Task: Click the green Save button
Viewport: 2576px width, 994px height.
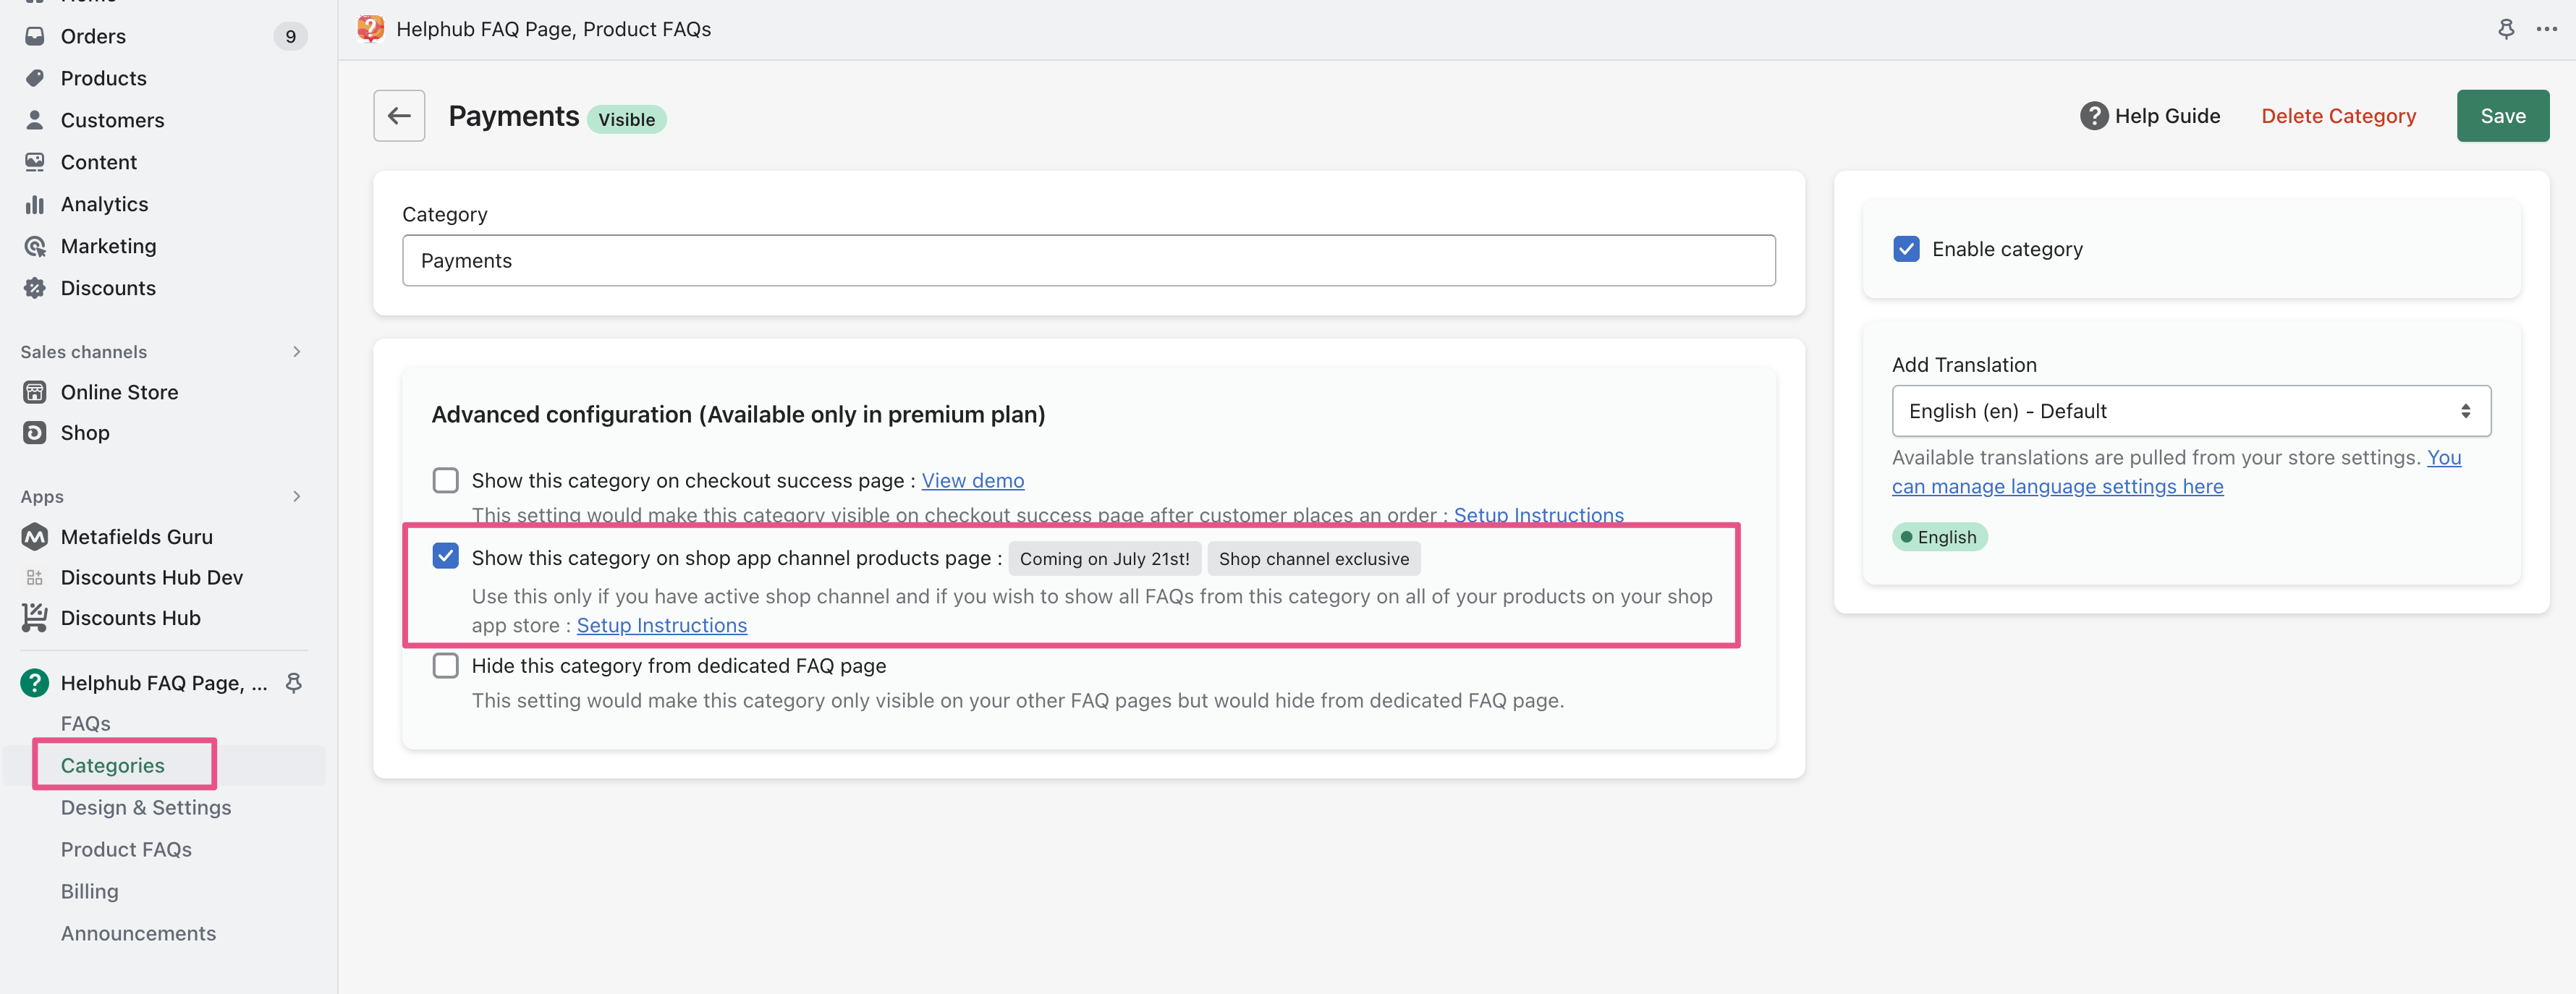Action: pyautogui.click(x=2502, y=116)
